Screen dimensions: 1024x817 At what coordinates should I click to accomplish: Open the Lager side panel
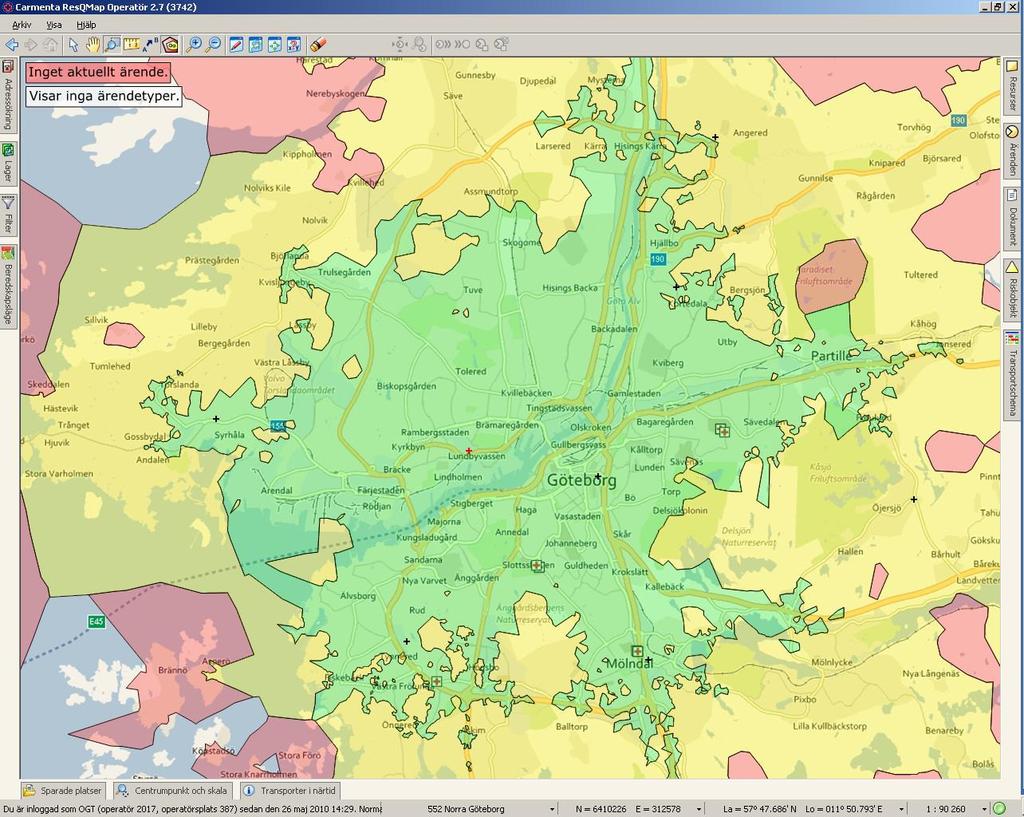[8, 163]
